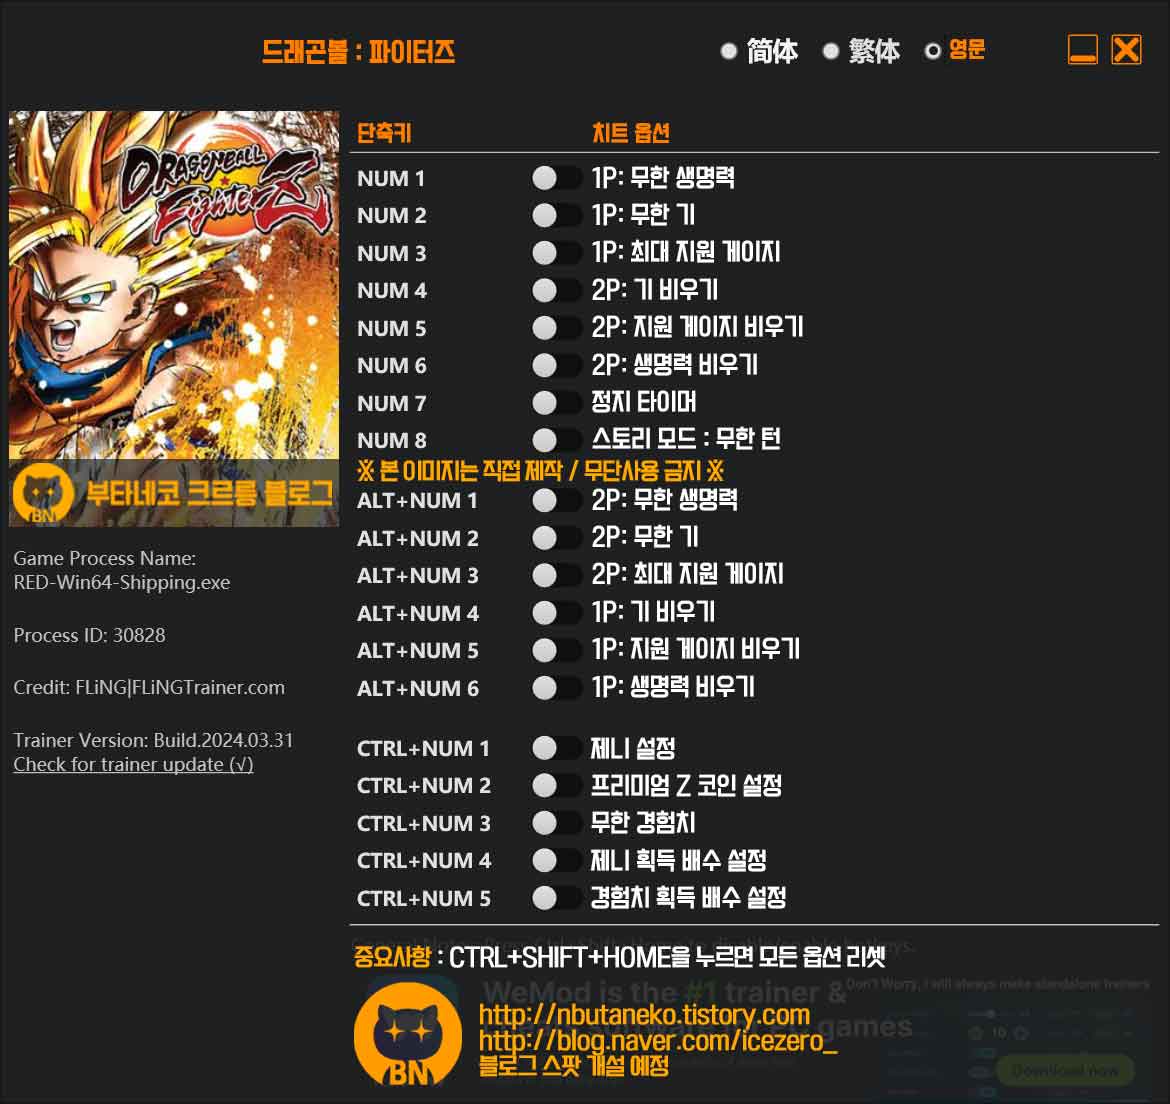Viewport: 1170px width, 1104px height.
Task: Enable ALT+NUM 6 1P drain health
Action: click(x=556, y=688)
